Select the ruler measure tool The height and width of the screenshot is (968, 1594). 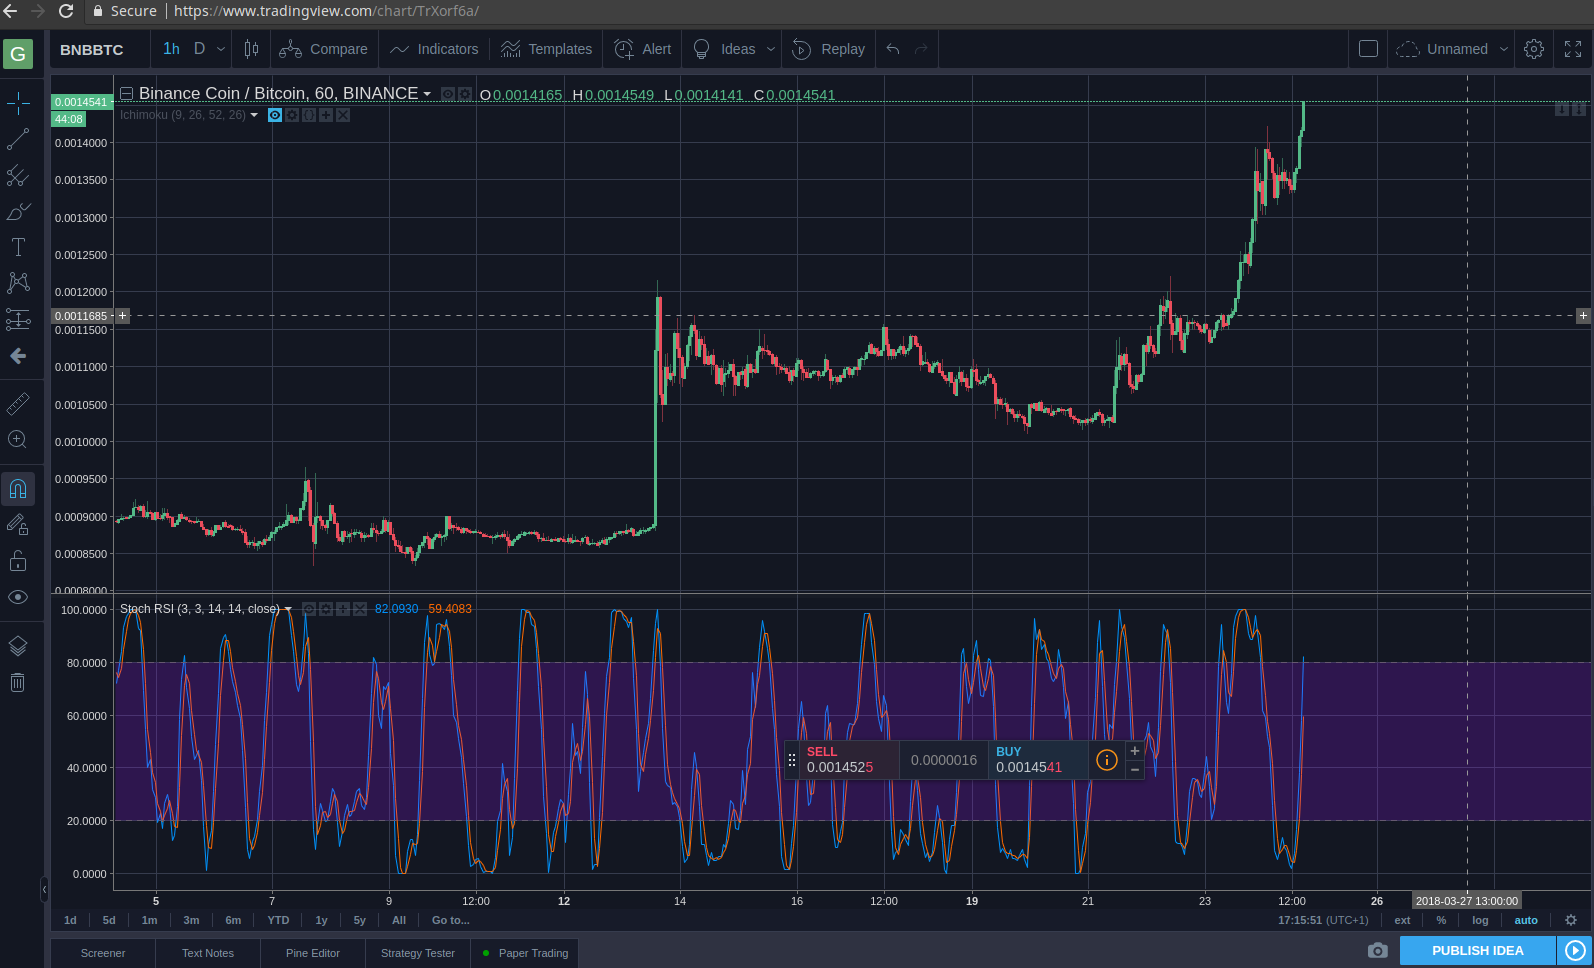[18, 404]
